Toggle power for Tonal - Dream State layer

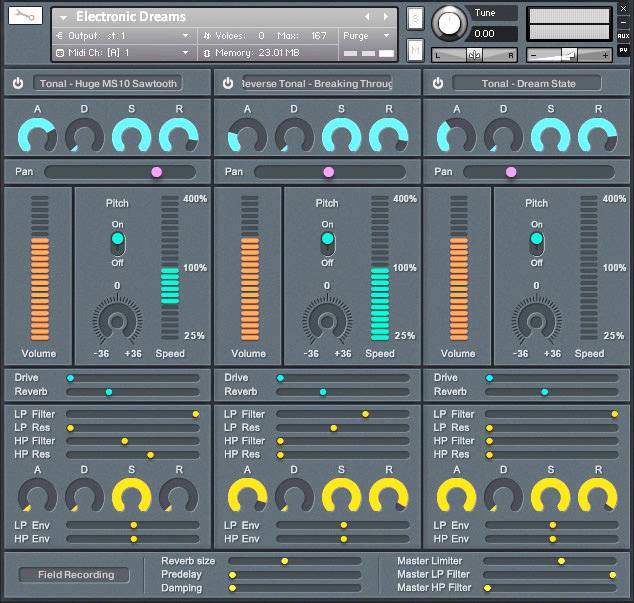[437, 83]
